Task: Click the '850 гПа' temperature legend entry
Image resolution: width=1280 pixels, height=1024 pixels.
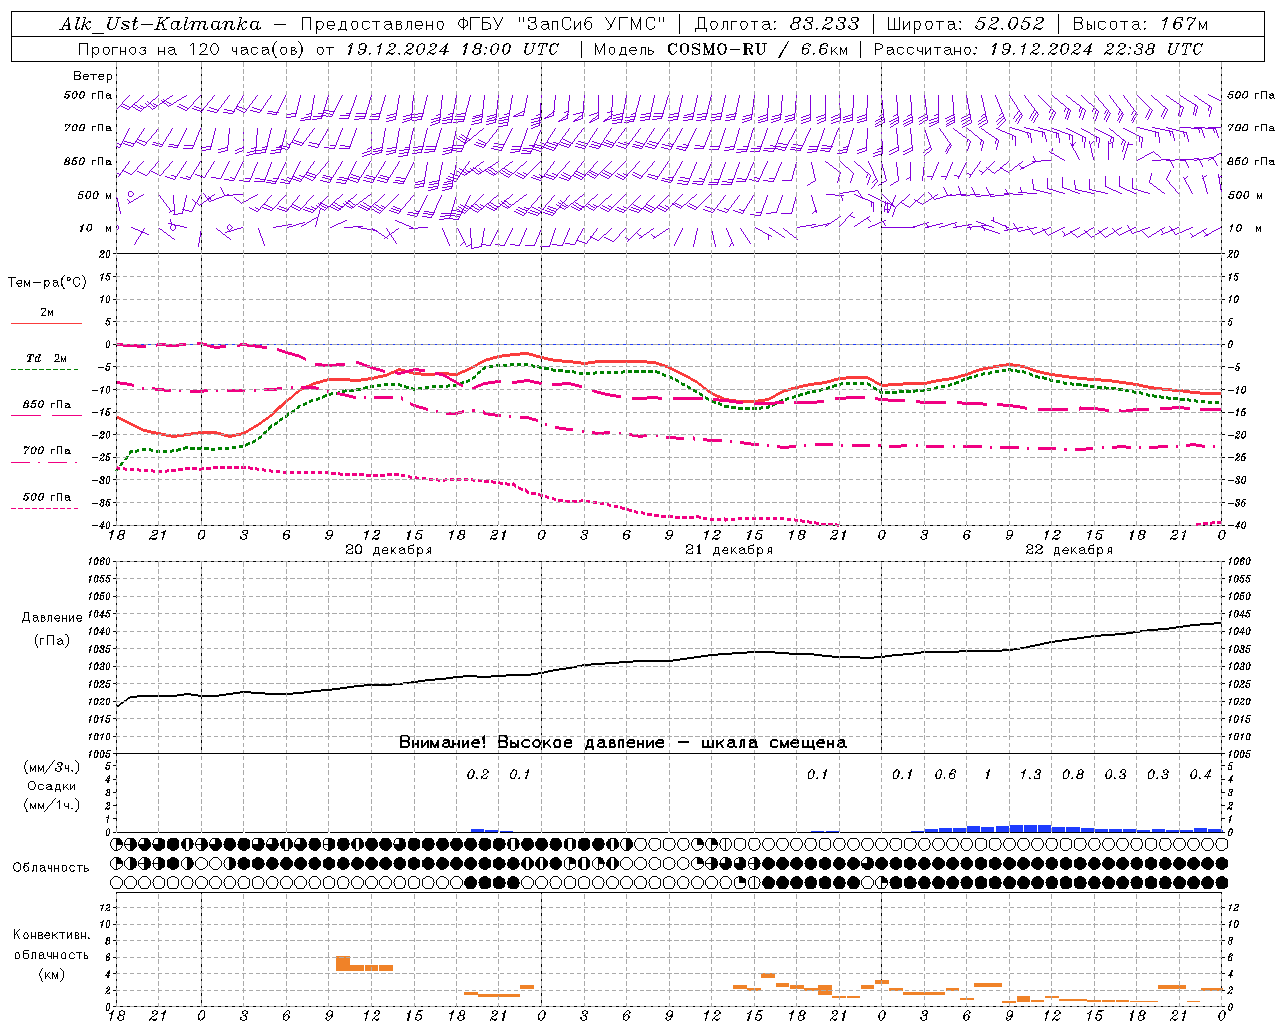Action: click(x=47, y=405)
